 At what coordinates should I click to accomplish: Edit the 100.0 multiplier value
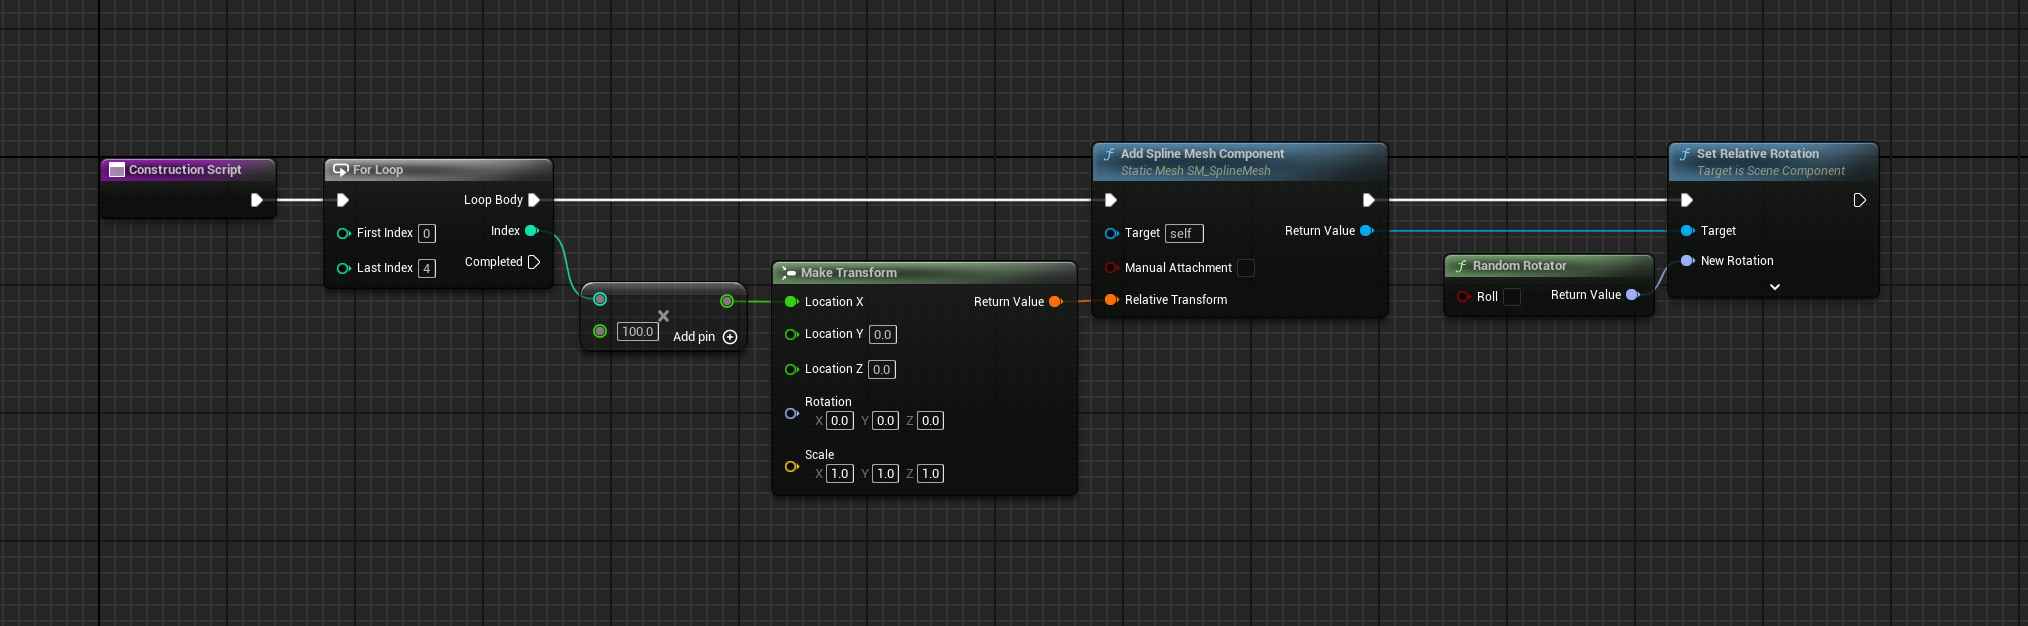pyautogui.click(x=638, y=332)
